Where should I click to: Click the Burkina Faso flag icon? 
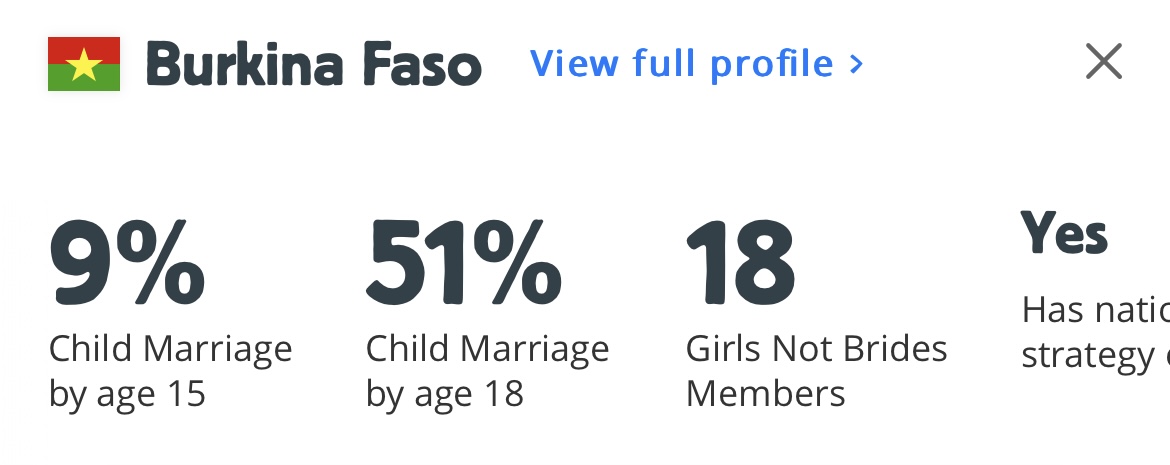(84, 64)
